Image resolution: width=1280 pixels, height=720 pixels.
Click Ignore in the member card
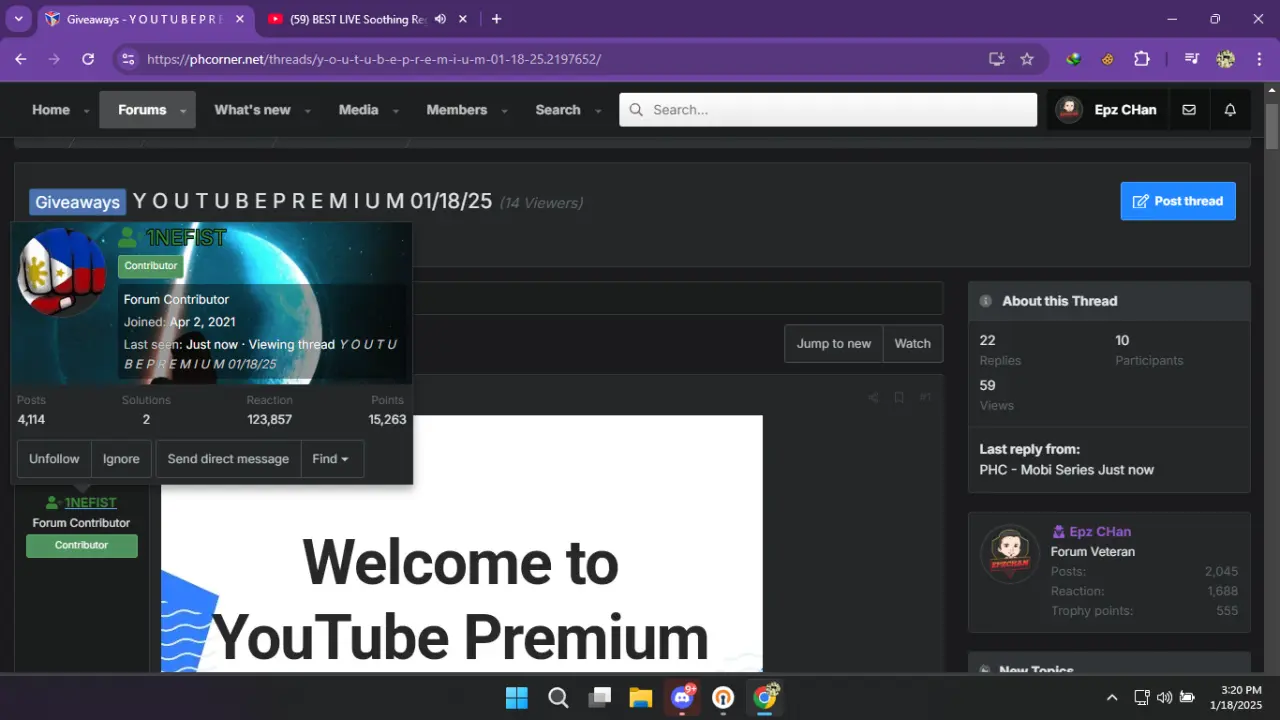coord(121,459)
